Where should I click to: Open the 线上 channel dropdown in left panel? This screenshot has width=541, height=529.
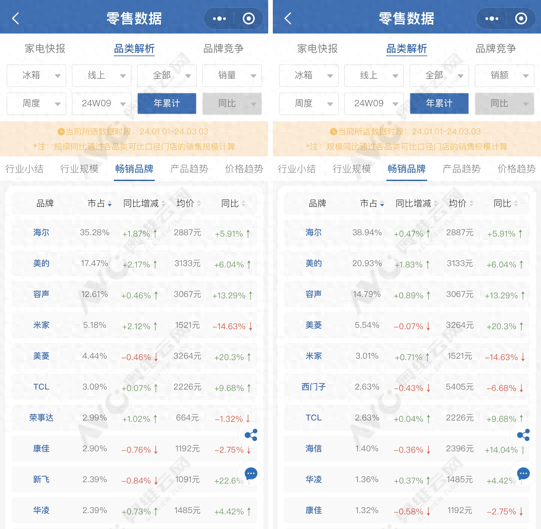(101, 75)
